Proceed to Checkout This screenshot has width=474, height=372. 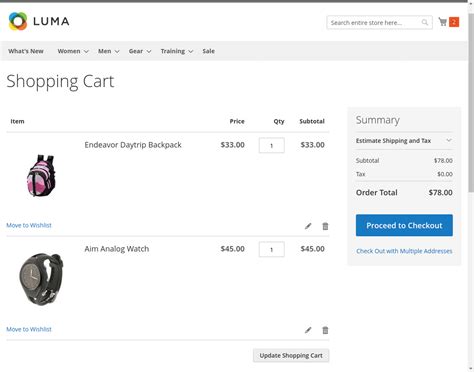[404, 225]
